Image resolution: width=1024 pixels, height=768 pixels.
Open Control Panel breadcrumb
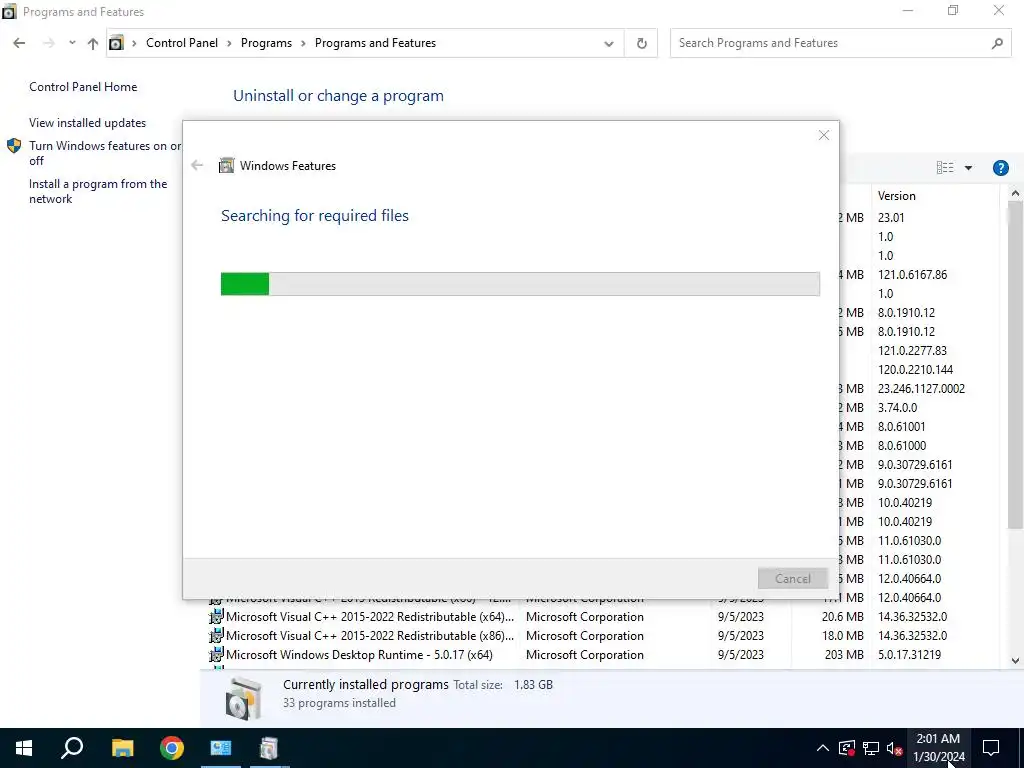[x=182, y=43]
